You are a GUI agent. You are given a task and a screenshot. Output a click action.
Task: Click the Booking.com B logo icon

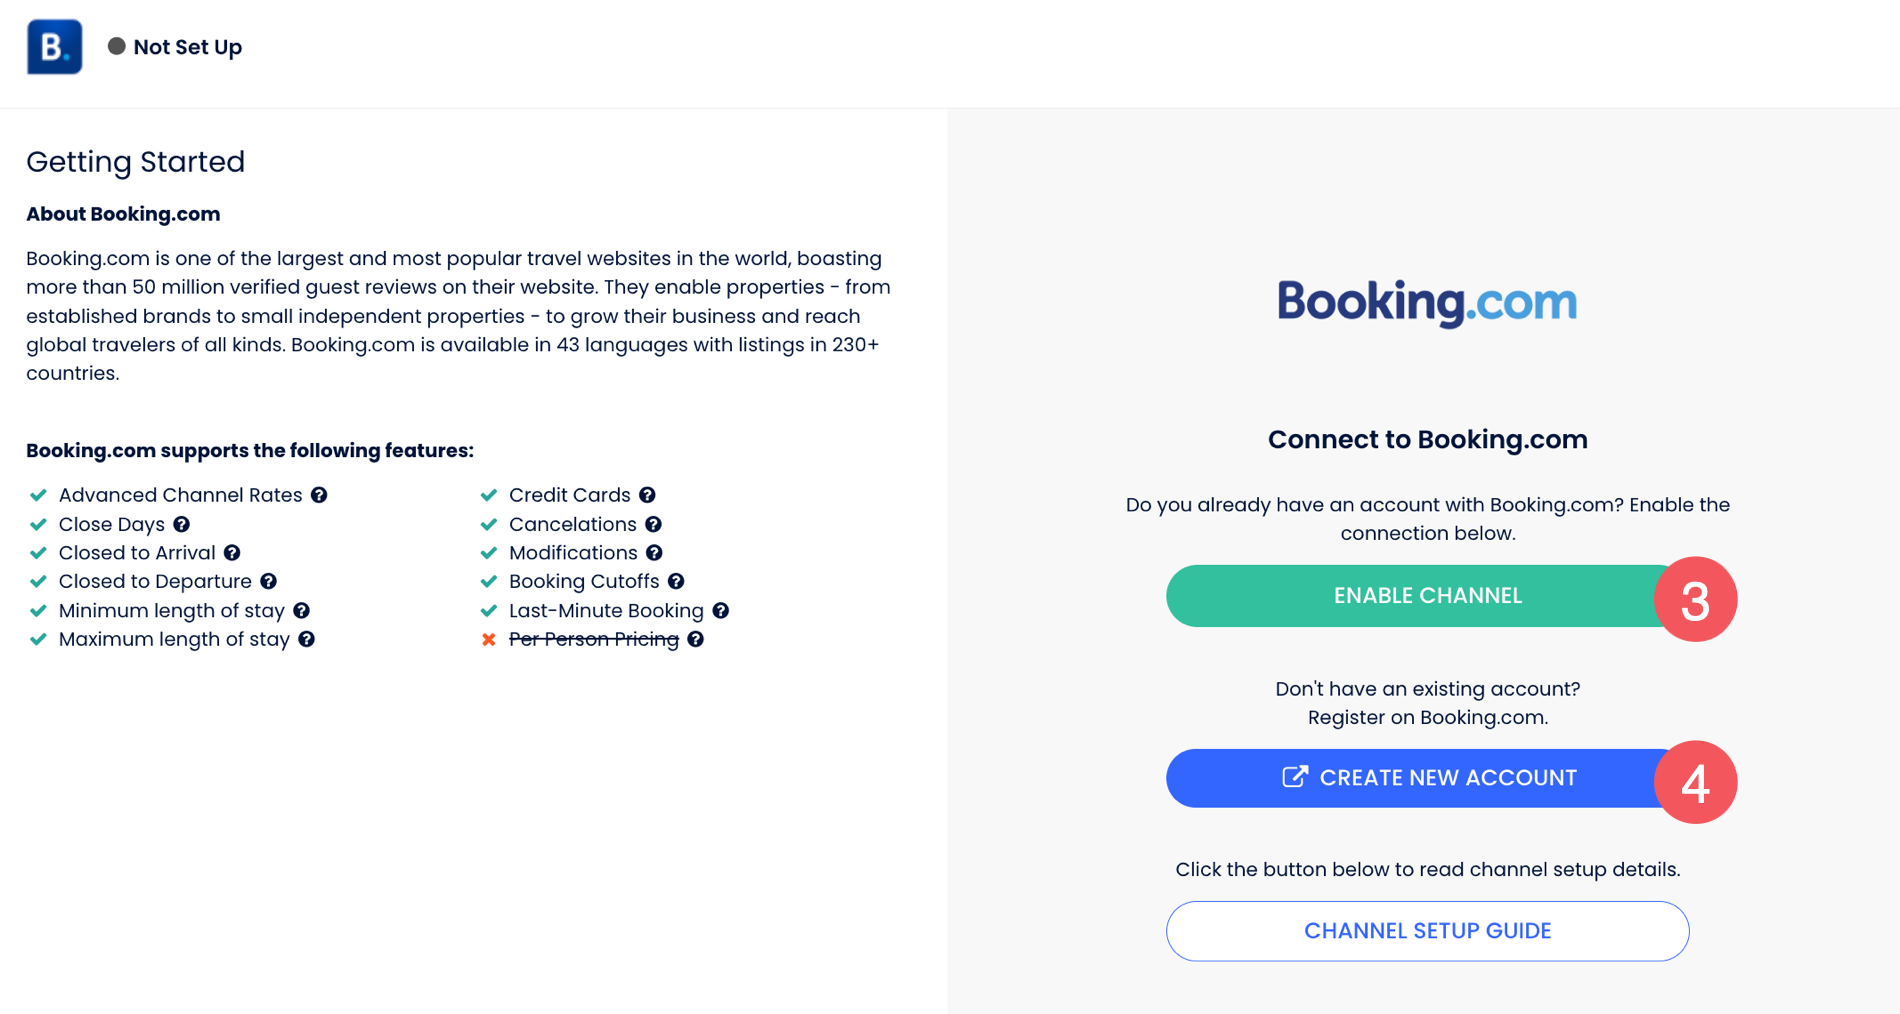point(54,47)
